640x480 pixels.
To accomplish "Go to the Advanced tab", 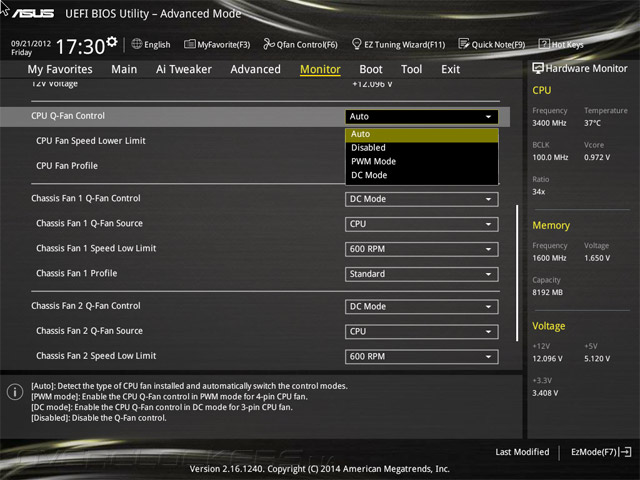I will coord(256,69).
